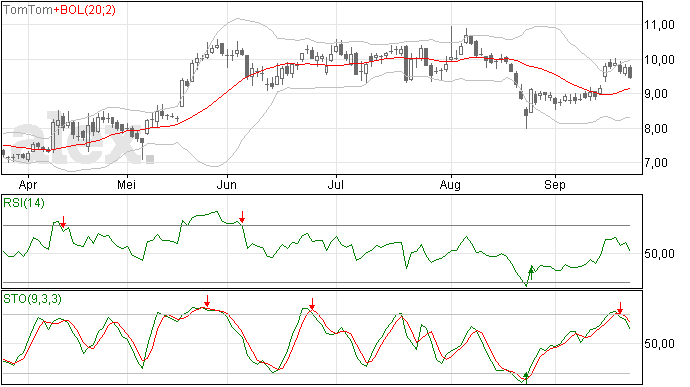Viewport: 690px width, 387px height.
Task: Select the +BOL(20;2) indicator label
Action: (x=84, y=10)
